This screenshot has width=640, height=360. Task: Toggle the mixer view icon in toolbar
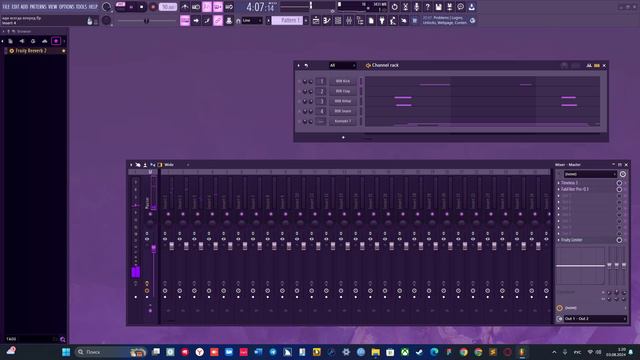pos(349,20)
